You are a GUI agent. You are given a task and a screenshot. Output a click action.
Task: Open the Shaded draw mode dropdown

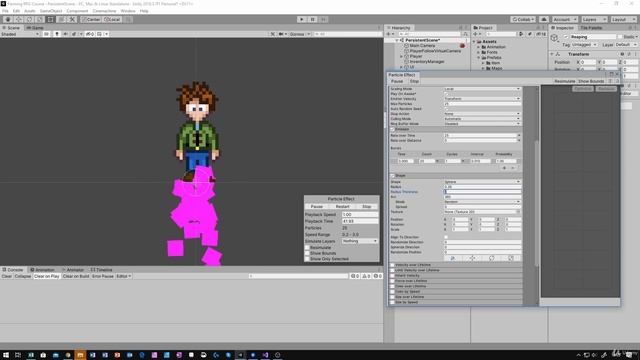pyautogui.click(x=20, y=34)
